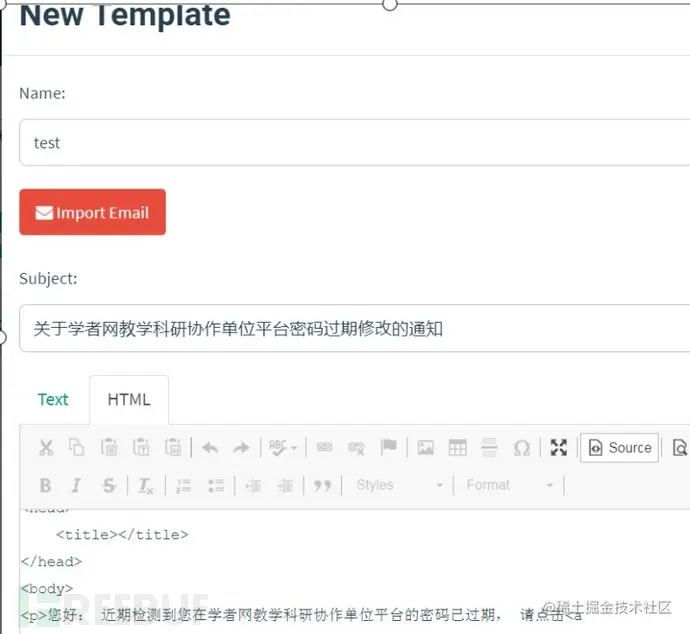The width and height of the screenshot is (690, 634).
Task: Insert a bulleted list
Action: [216, 486]
